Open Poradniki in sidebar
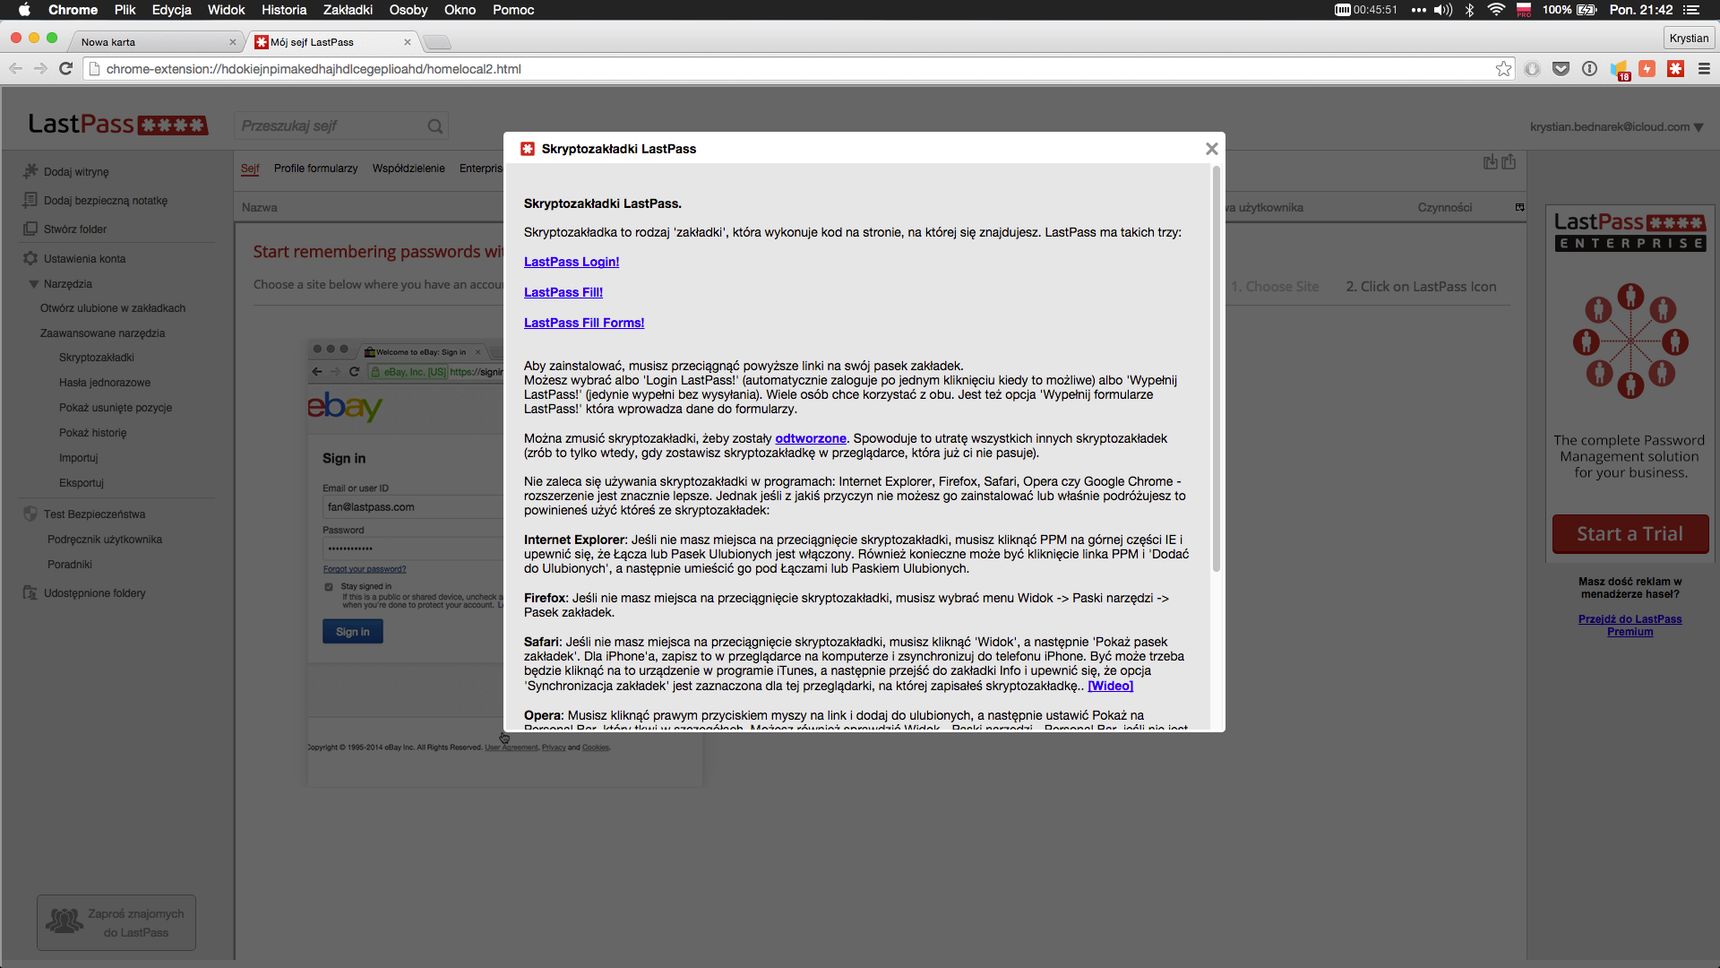The height and width of the screenshot is (968, 1720). click(70, 564)
